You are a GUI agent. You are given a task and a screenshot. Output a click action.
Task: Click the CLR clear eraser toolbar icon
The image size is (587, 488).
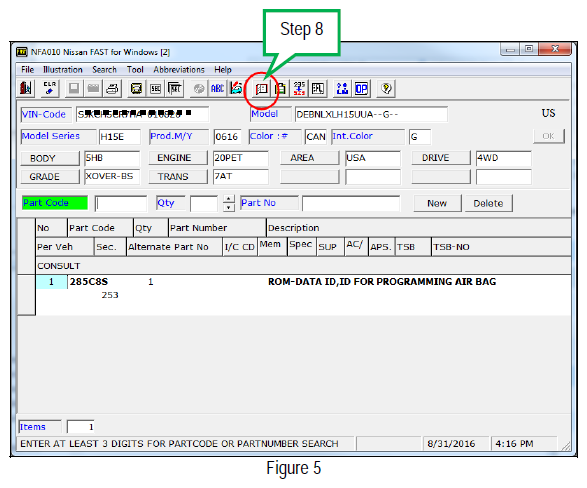(x=49, y=89)
